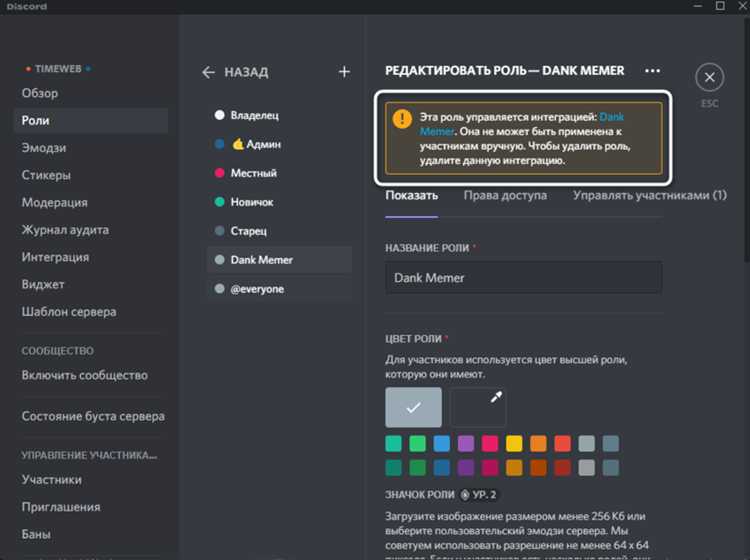Screen dimensions: 750x560
Task: Pick the orange swatch in top row
Action: (x=538, y=443)
